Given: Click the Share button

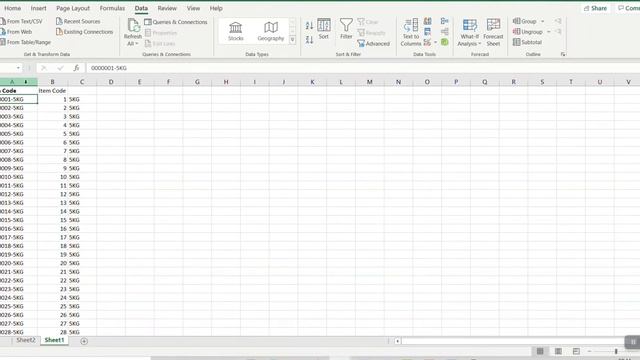Looking at the screenshot, I should [595, 8].
